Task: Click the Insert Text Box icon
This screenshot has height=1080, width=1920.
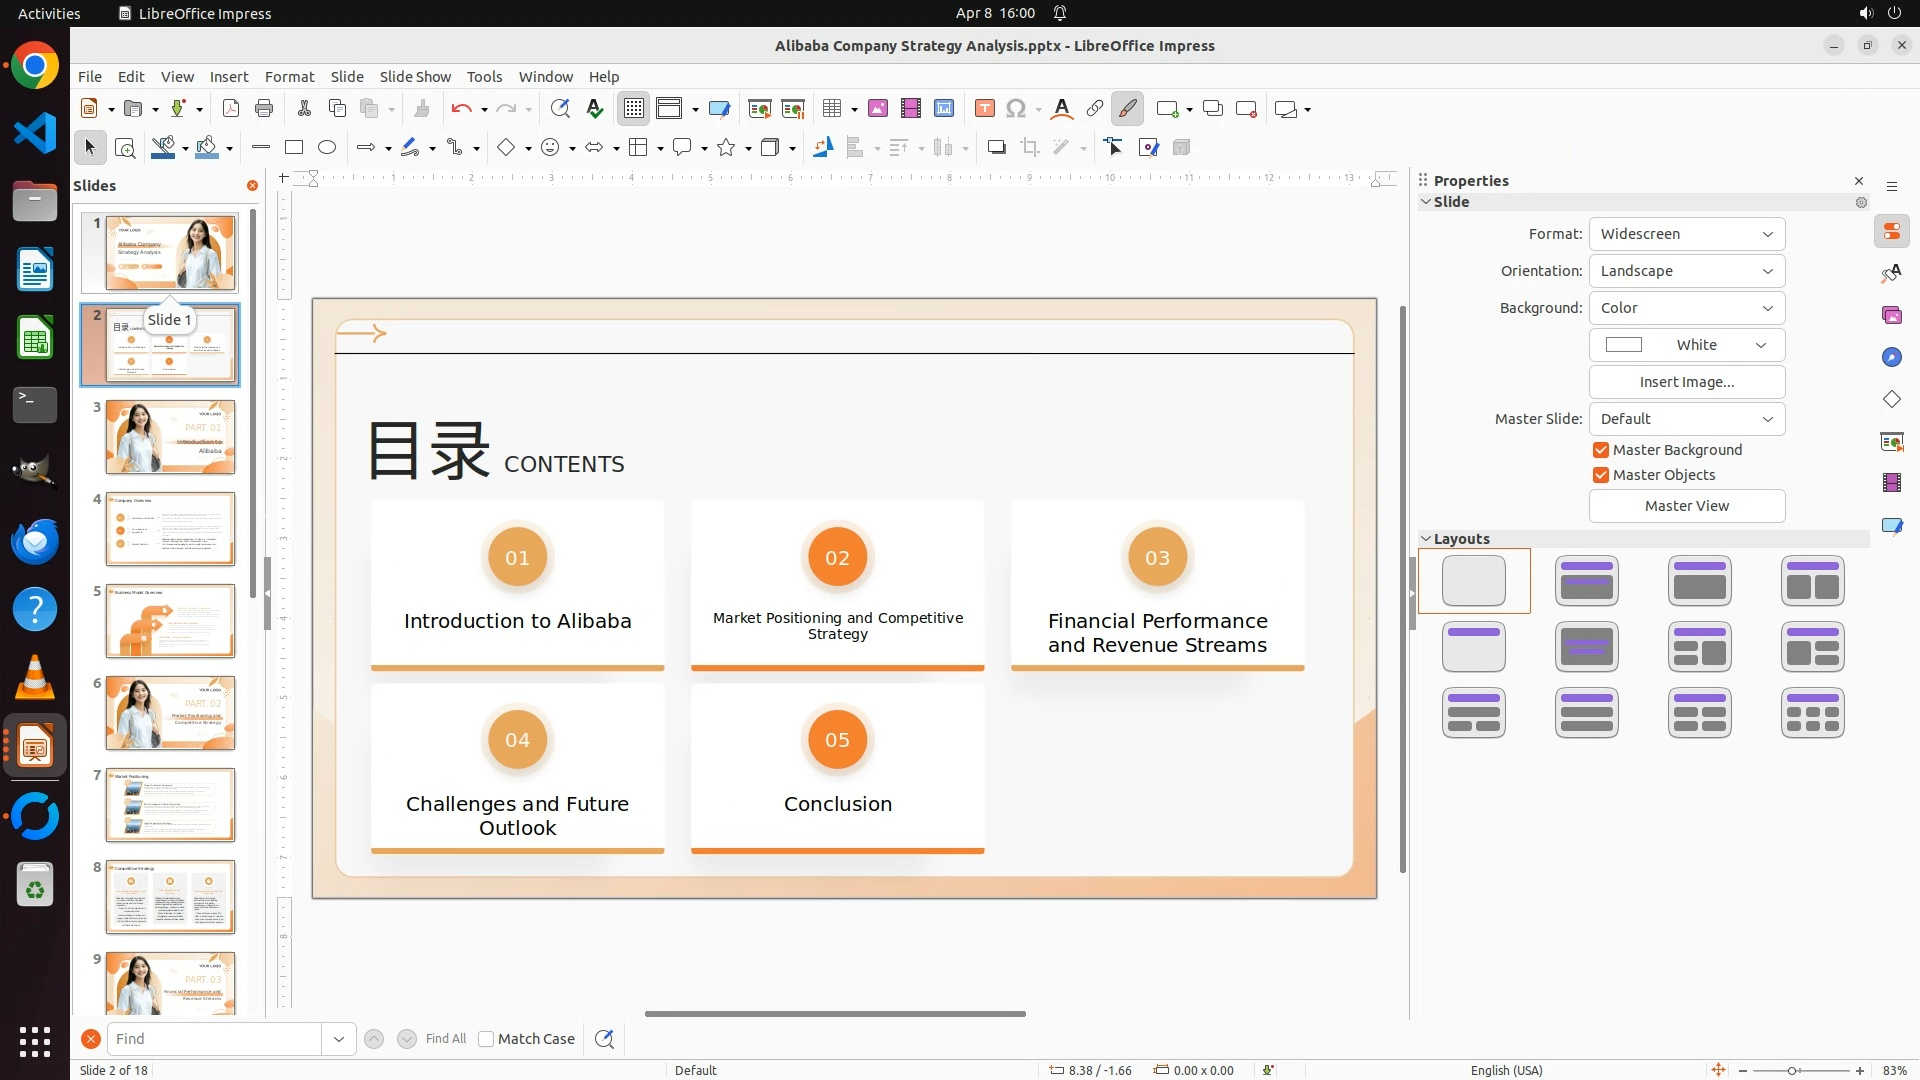Action: coord(984,109)
